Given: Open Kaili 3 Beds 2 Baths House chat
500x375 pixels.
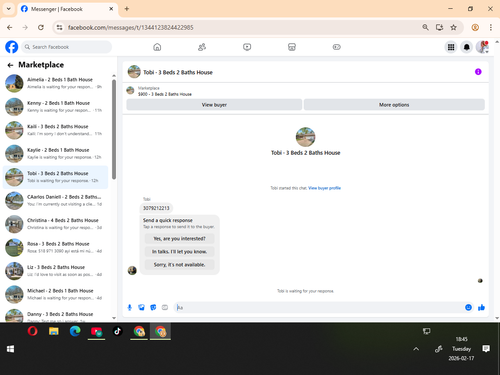Looking at the screenshot, I should tap(55, 130).
